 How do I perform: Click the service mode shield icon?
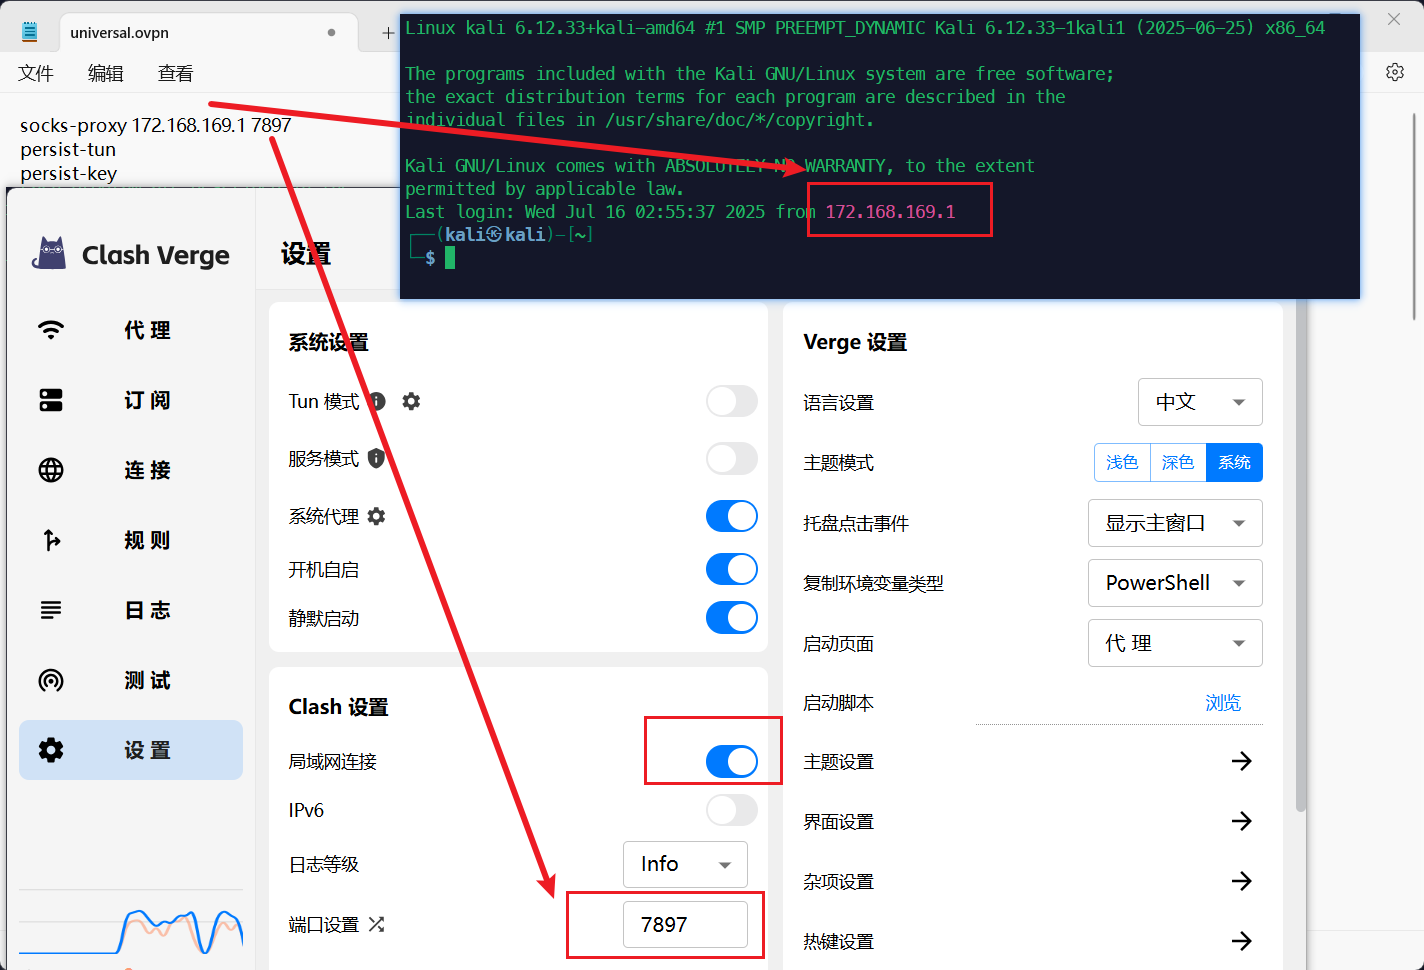(376, 458)
